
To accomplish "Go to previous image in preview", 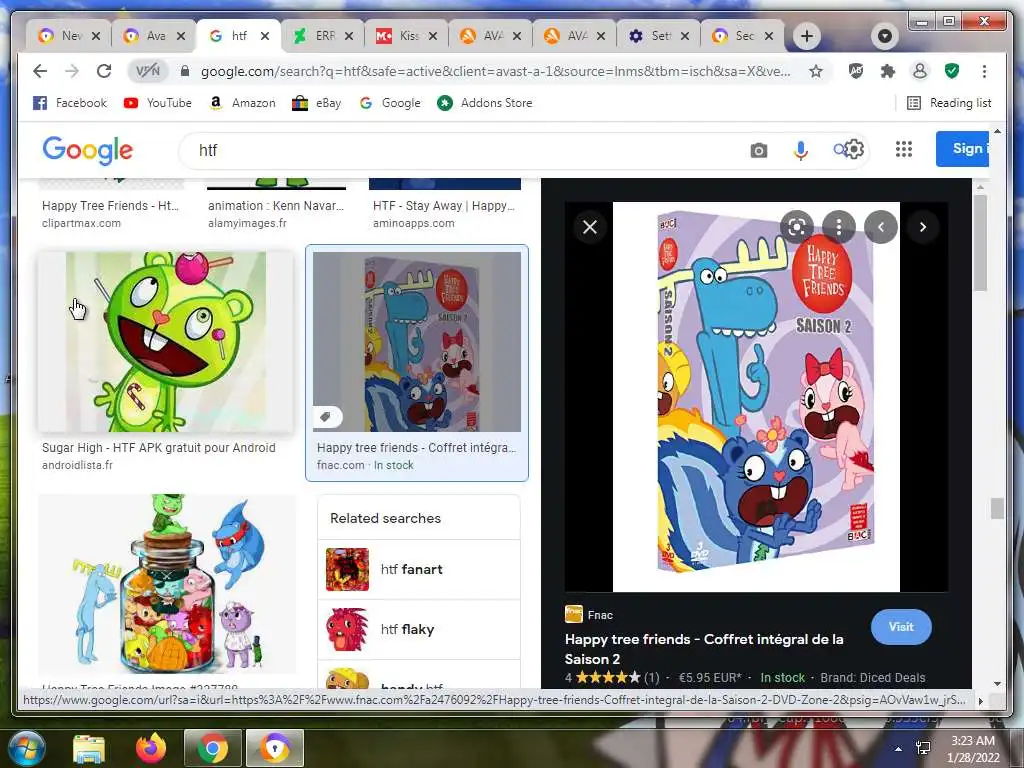I will 881,227.
